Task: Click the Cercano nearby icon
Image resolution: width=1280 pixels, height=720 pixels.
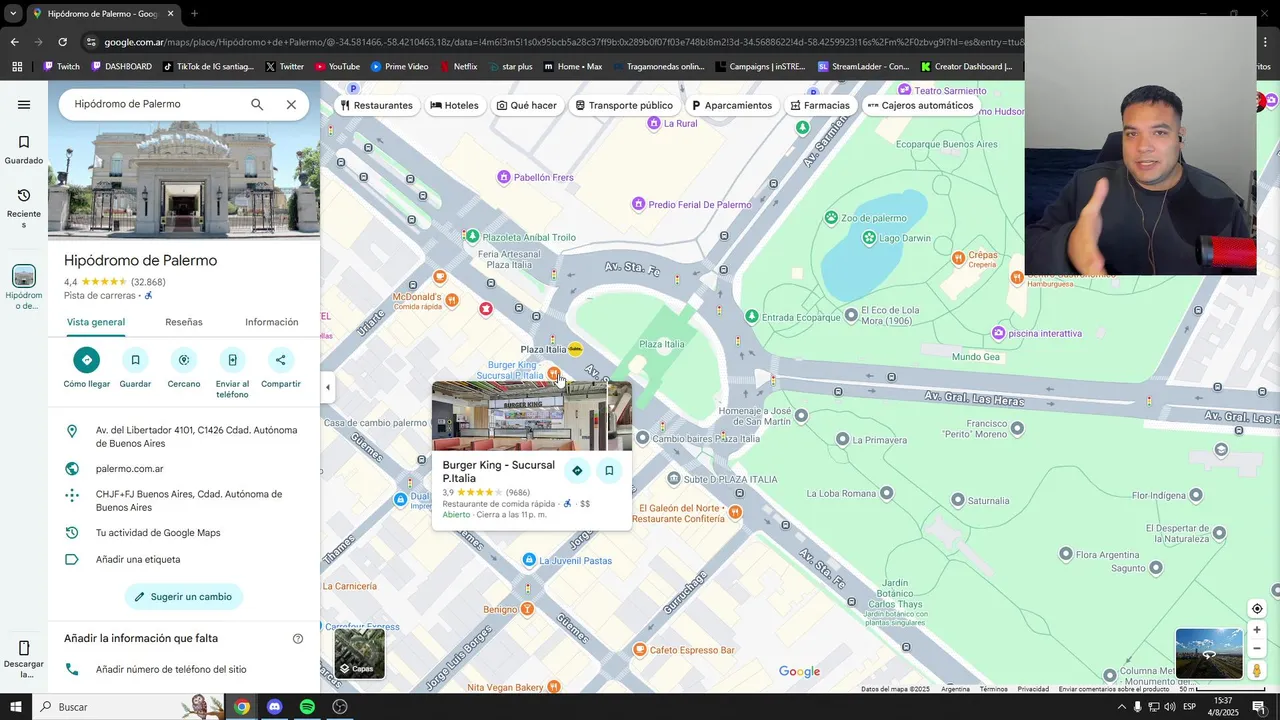Action: [x=184, y=360]
